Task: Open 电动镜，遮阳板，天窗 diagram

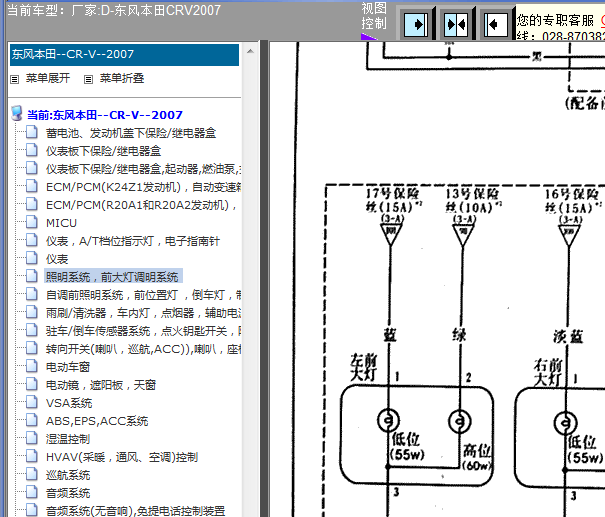Action: tap(101, 385)
